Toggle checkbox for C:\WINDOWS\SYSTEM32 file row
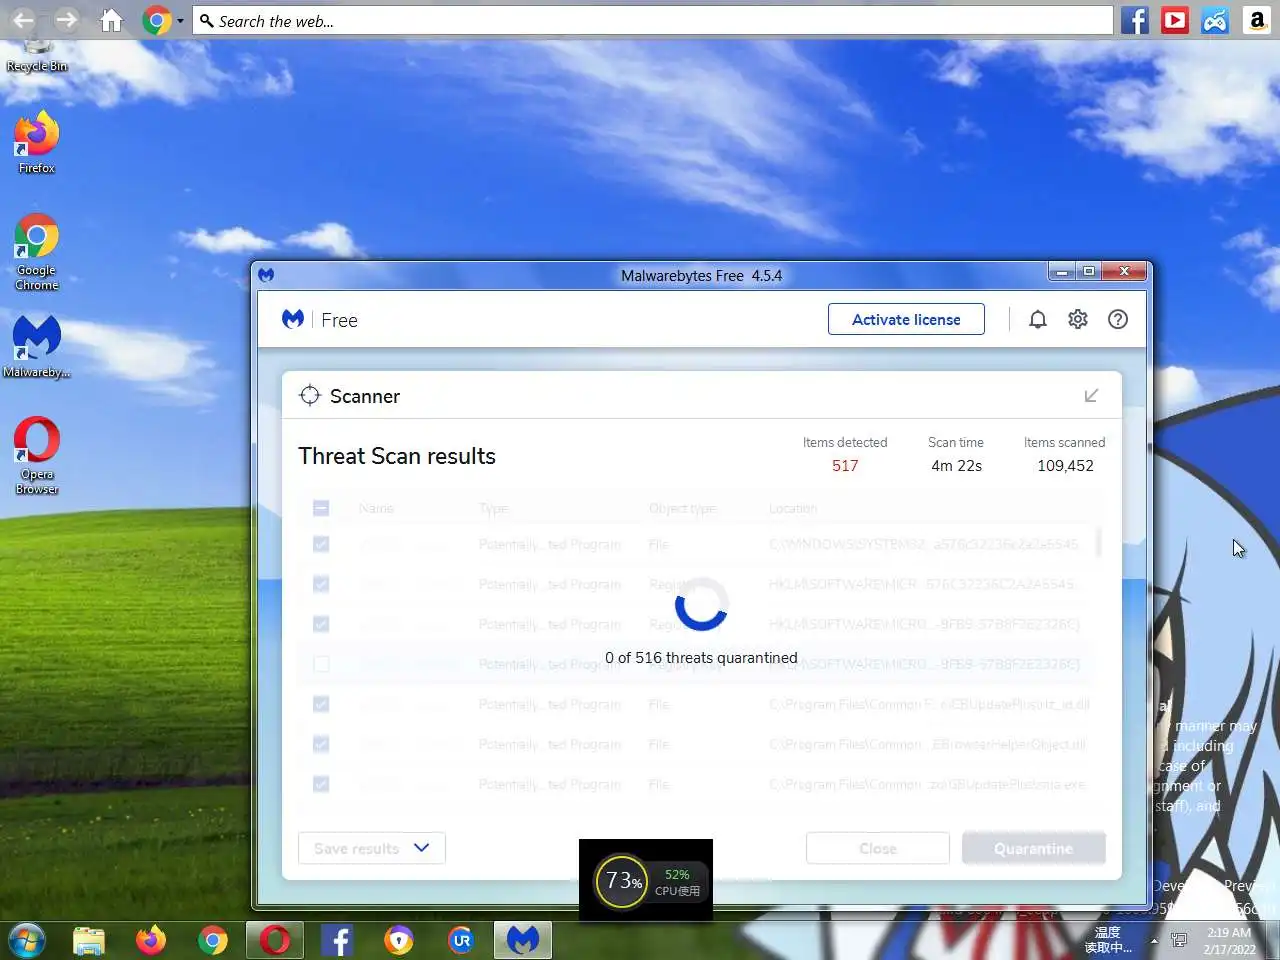 coord(321,544)
